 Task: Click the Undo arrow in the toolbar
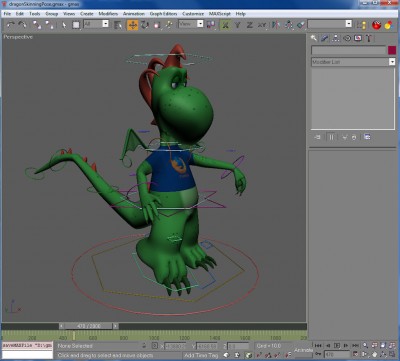11,25
